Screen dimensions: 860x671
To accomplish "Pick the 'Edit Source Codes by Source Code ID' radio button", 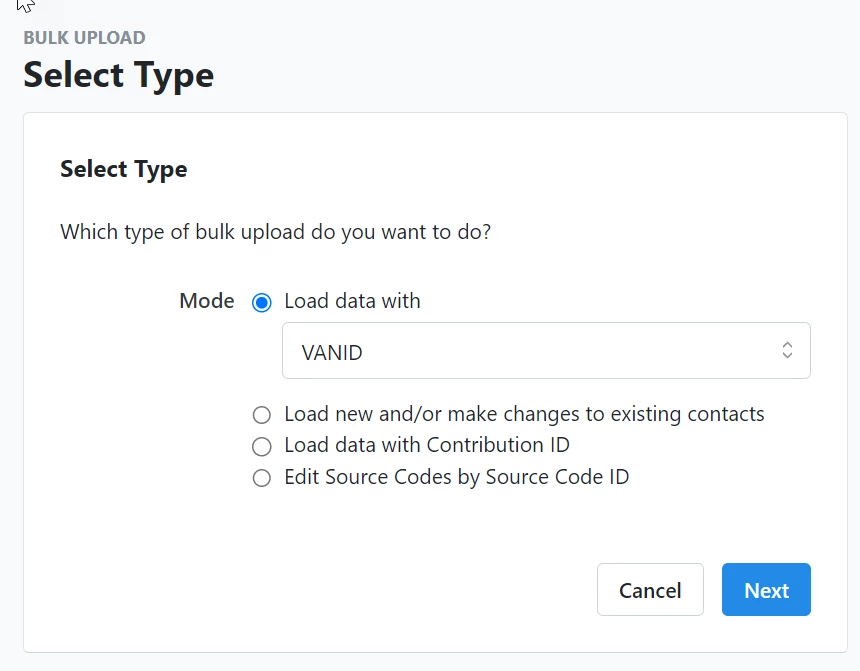I will (x=262, y=478).
